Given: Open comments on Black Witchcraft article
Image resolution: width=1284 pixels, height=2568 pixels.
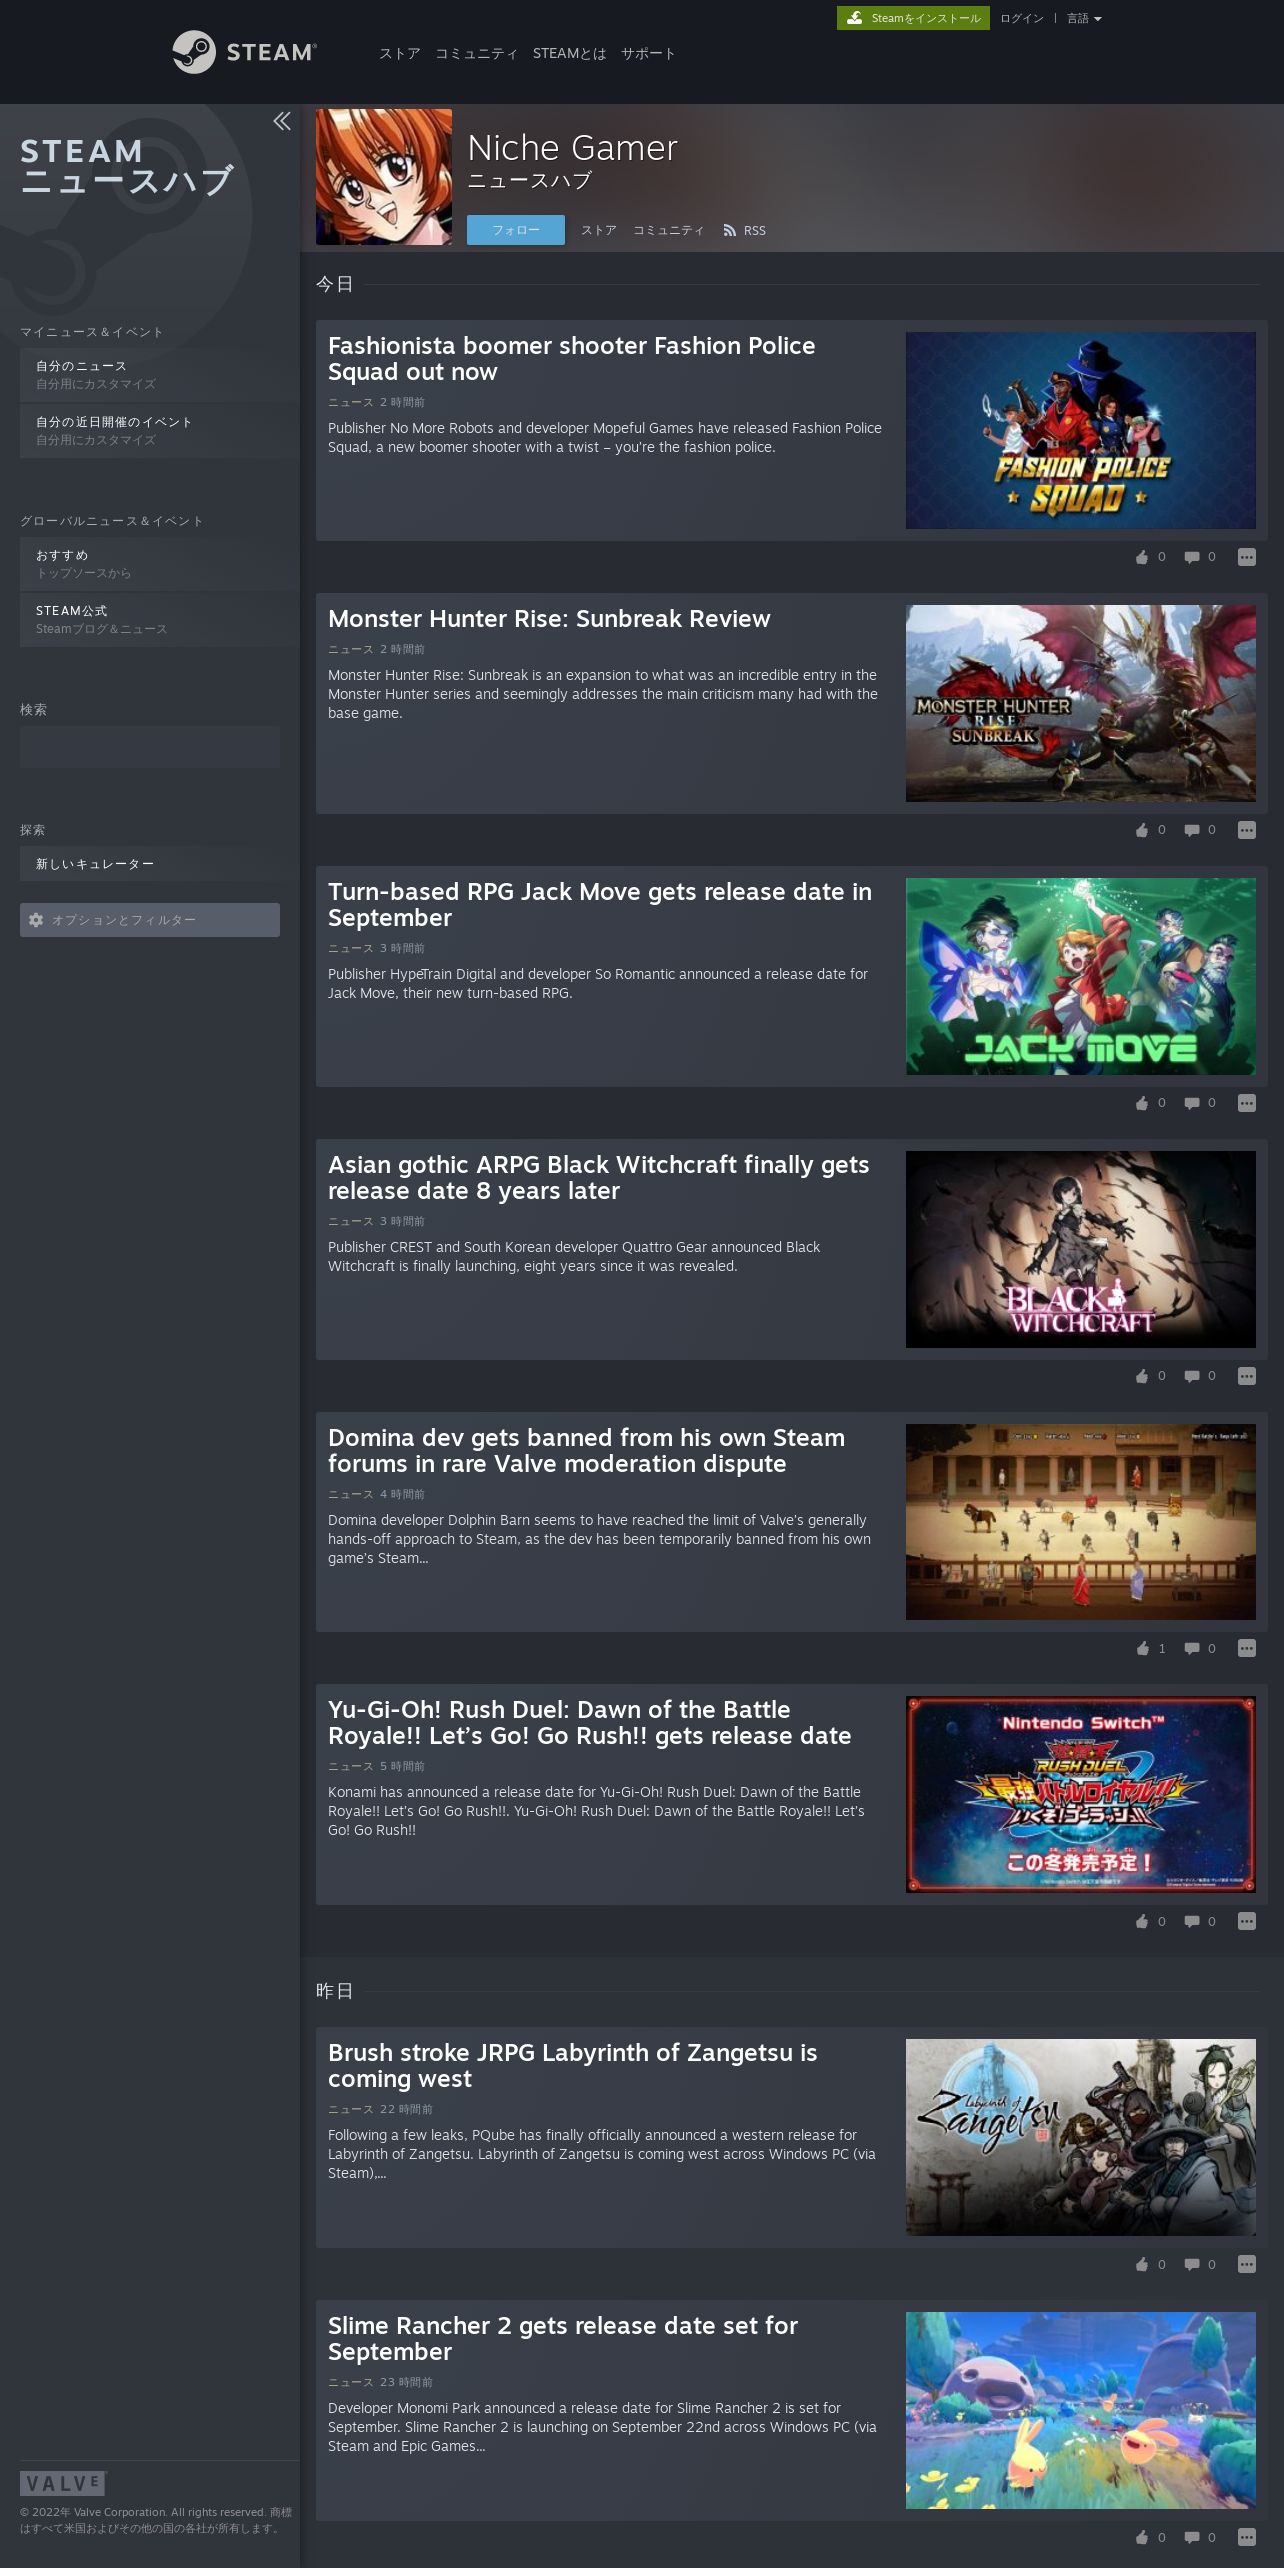Looking at the screenshot, I should 1192,1376.
